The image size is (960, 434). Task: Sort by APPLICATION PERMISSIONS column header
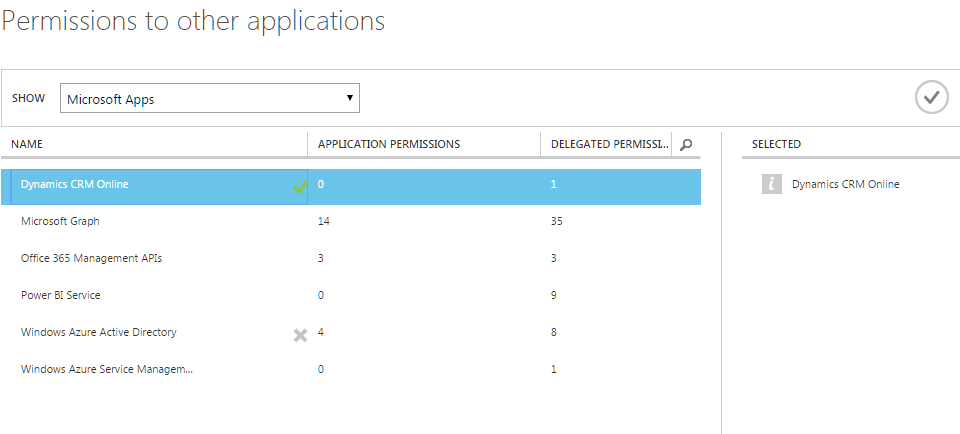click(389, 144)
